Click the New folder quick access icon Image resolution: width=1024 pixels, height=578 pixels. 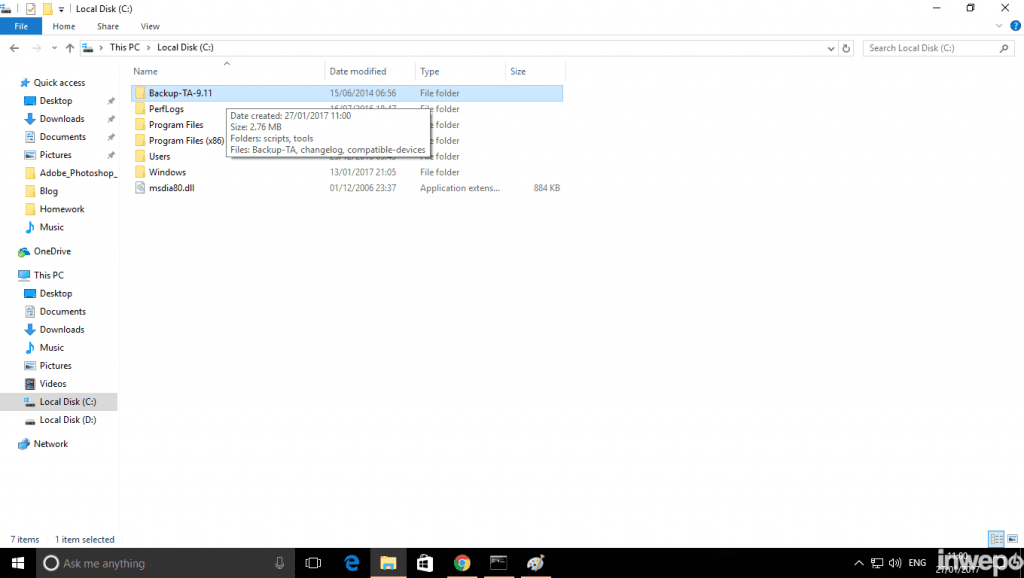tap(47, 8)
